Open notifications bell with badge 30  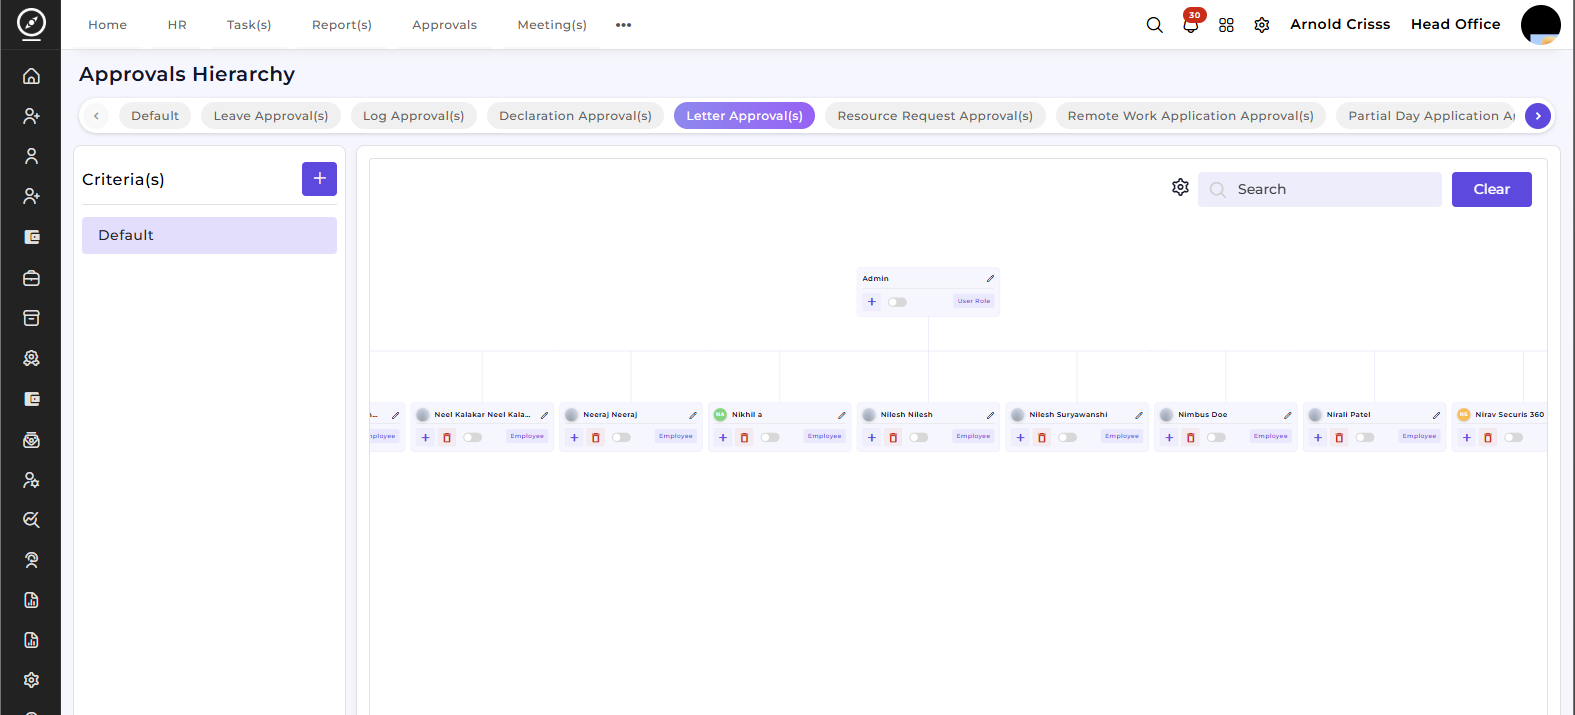tap(1191, 24)
